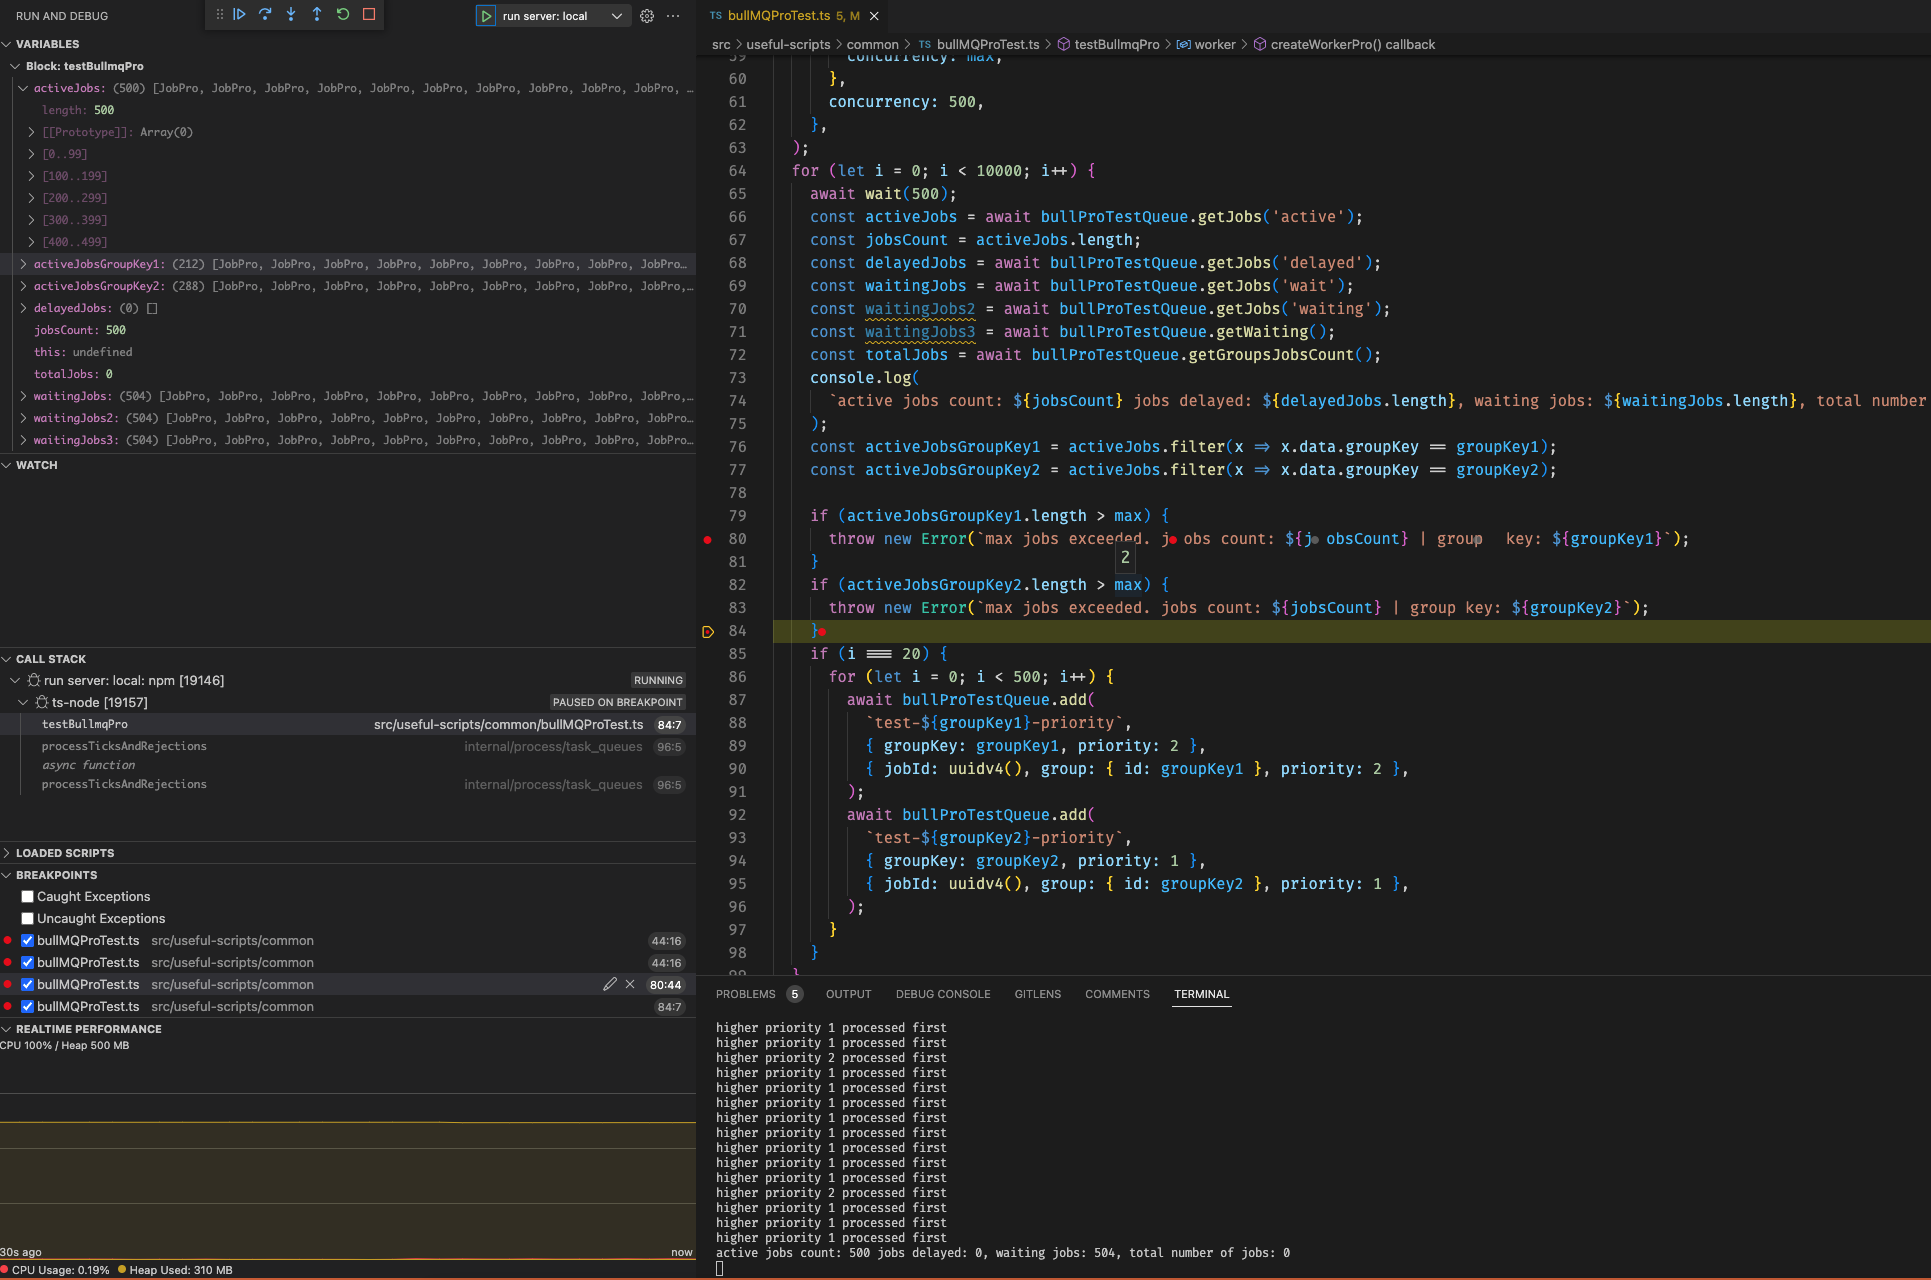Image resolution: width=1931 pixels, height=1280 pixels.
Task: Open the GITLENS panel tab
Action: click(x=1037, y=994)
